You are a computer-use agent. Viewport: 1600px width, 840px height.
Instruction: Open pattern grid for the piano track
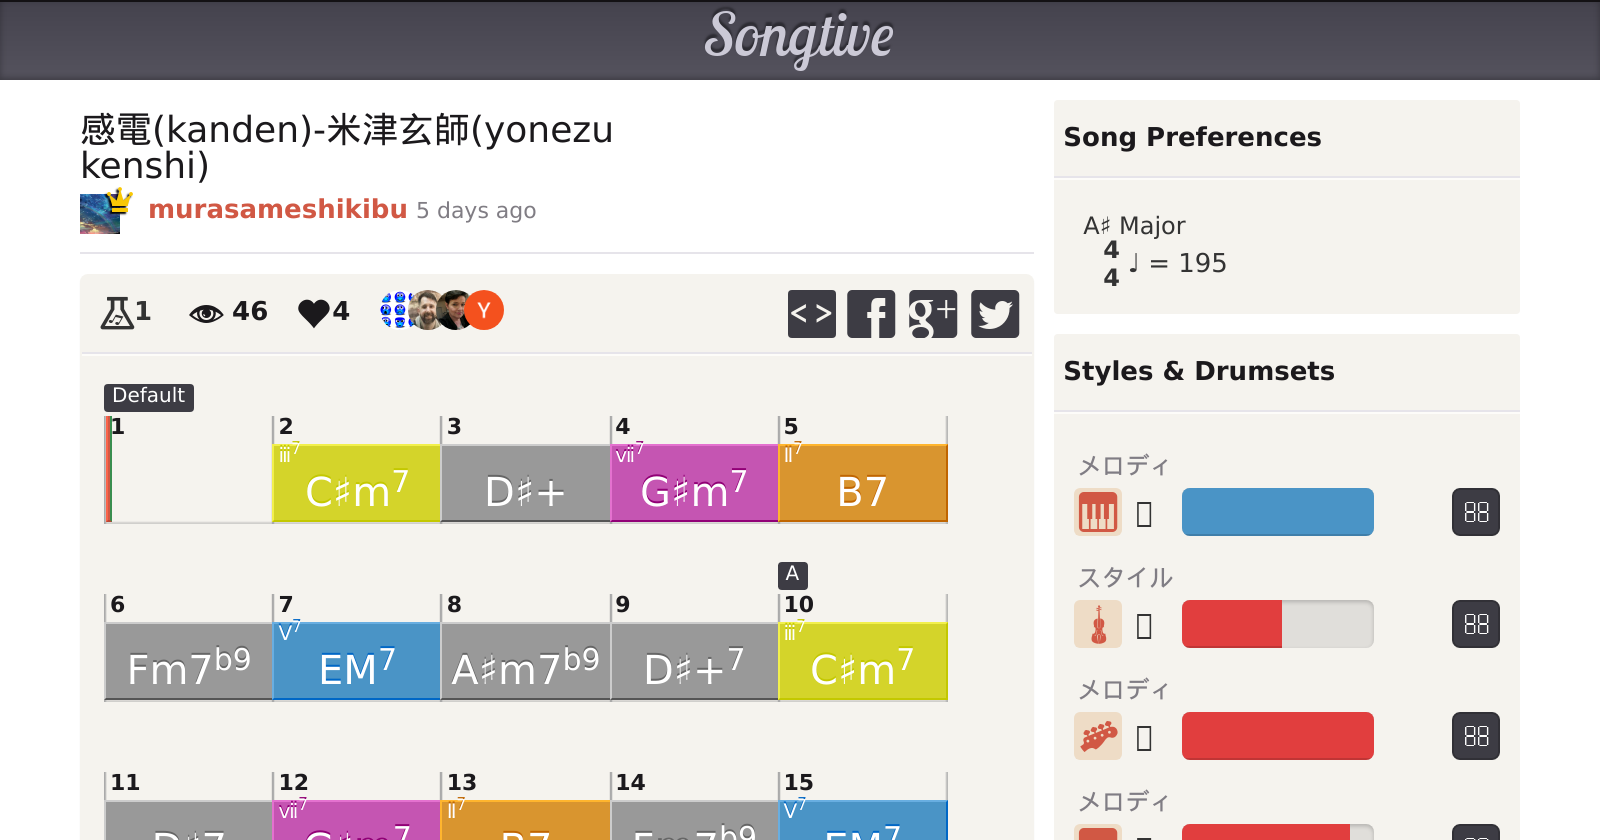click(x=1476, y=512)
